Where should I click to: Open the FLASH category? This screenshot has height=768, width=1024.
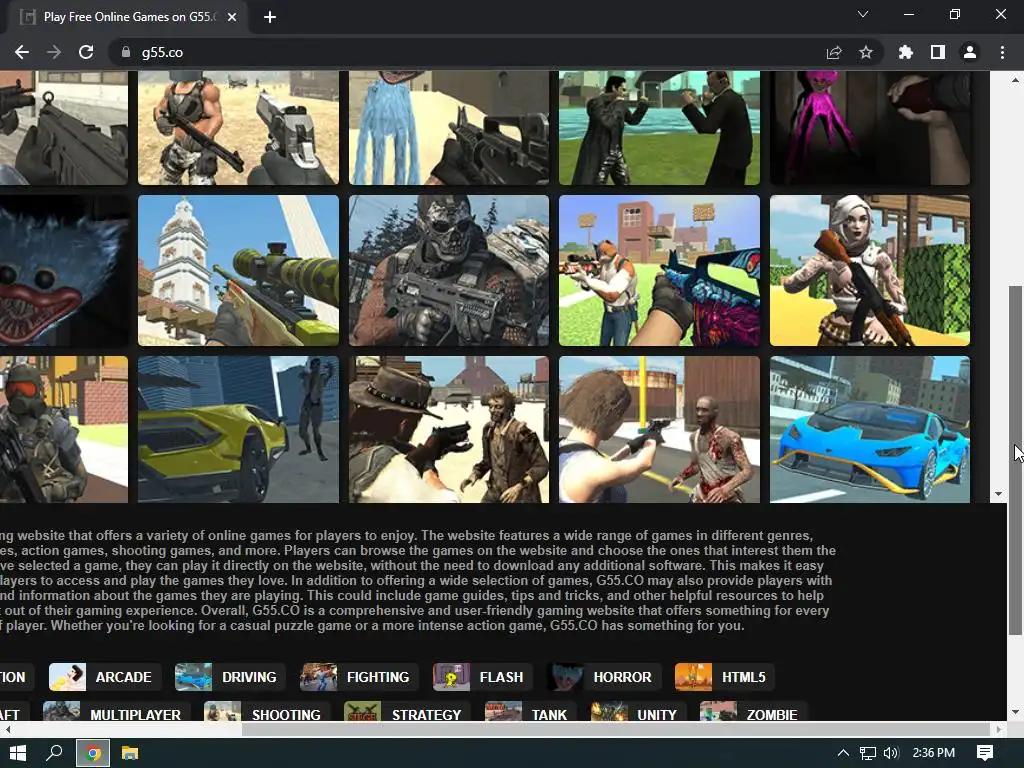(x=483, y=677)
